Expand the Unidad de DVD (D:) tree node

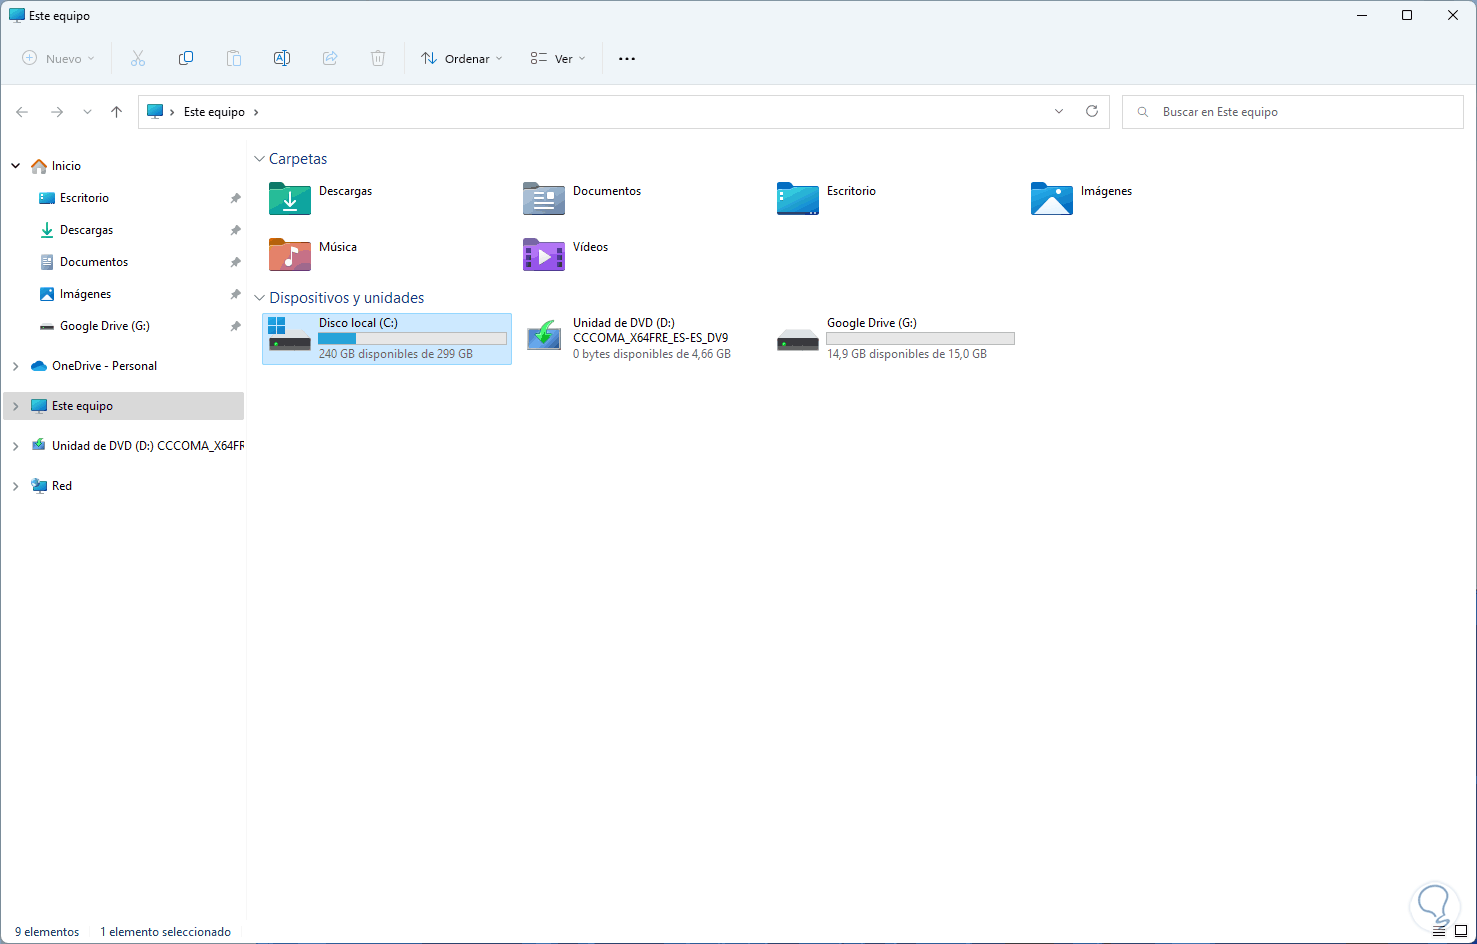click(16, 446)
